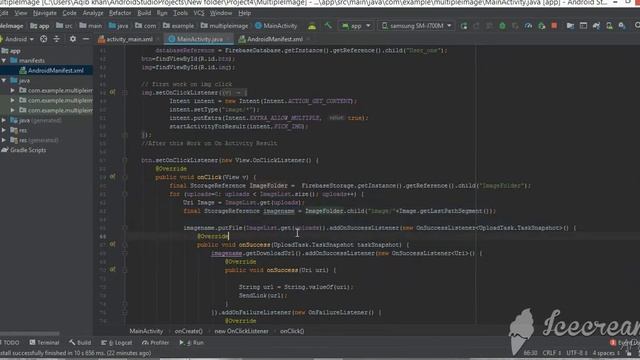Open the Run tool window

tap(191, 342)
